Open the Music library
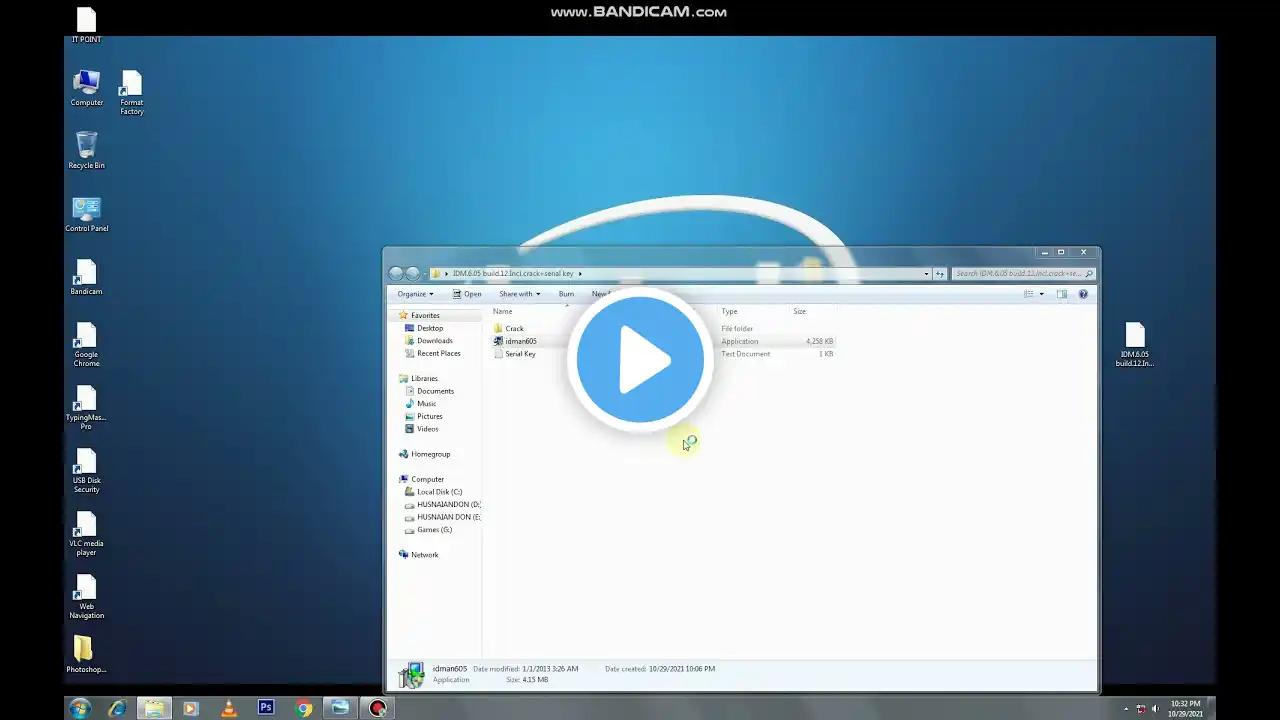 coord(426,404)
